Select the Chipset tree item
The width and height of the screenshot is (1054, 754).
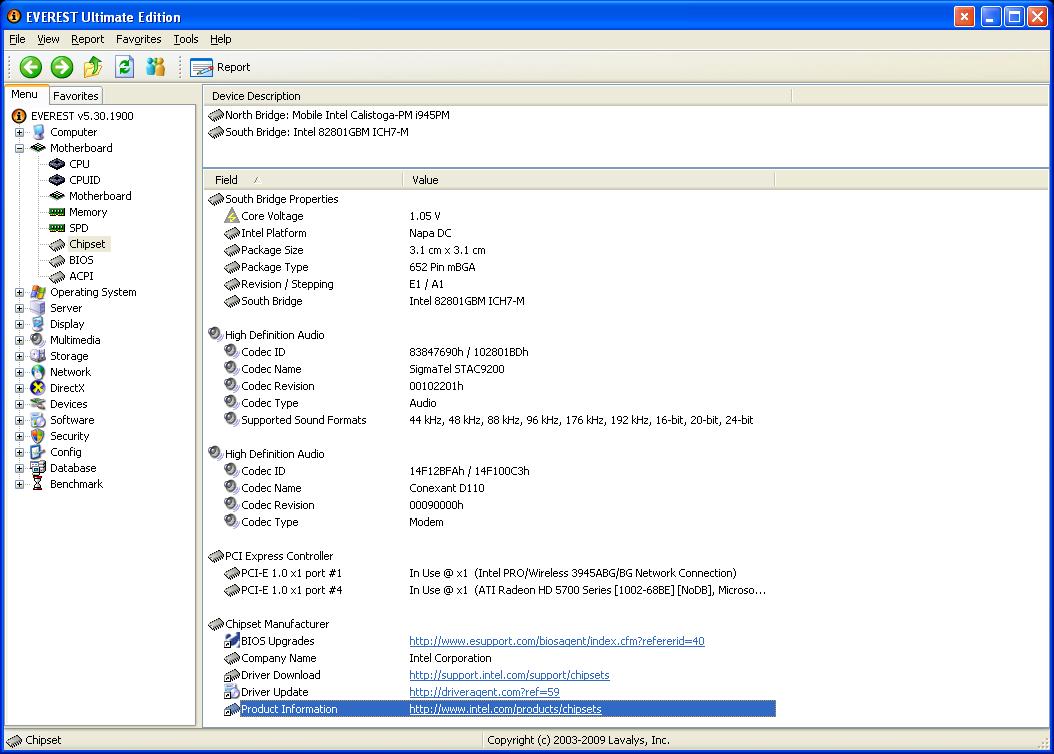pos(87,244)
